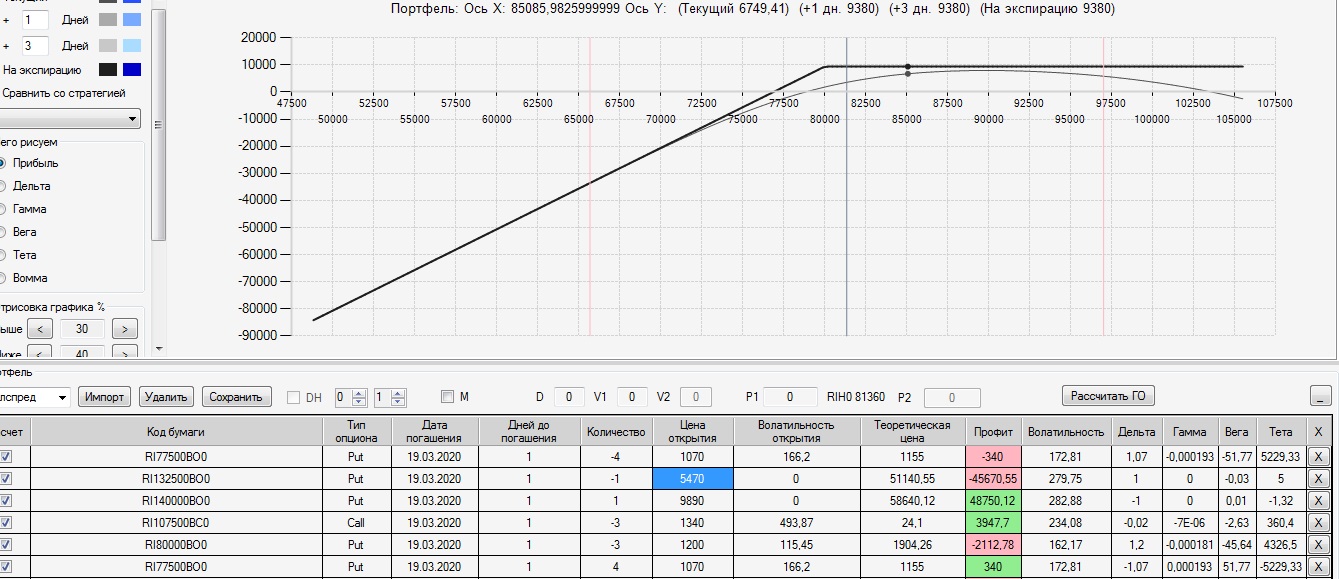Select the highlighted opening price cell 5470
This screenshot has width=1339, height=579.
(x=692, y=479)
